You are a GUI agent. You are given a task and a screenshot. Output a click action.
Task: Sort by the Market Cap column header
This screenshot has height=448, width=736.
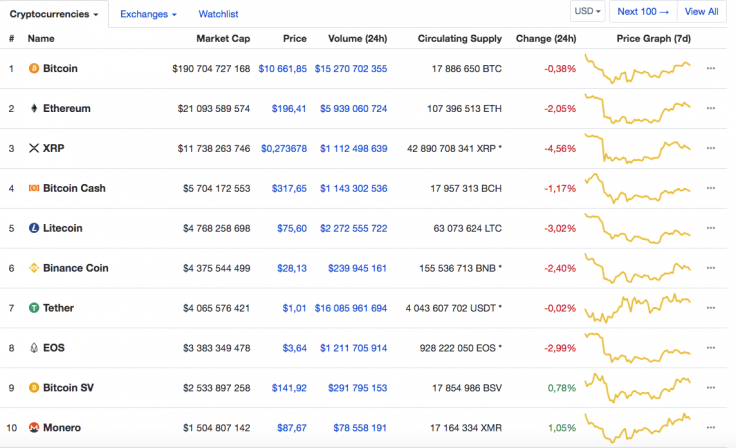tap(223, 39)
